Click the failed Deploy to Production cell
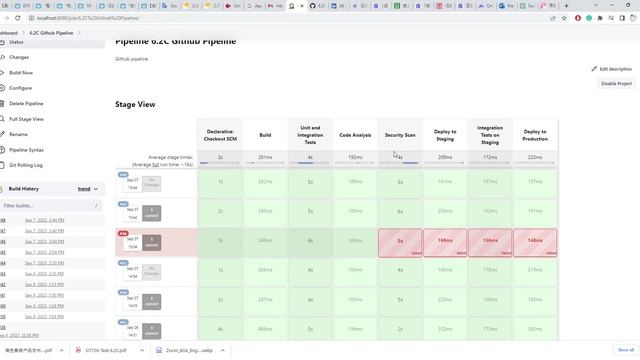The height and width of the screenshot is (360, 640). [535, 243]
